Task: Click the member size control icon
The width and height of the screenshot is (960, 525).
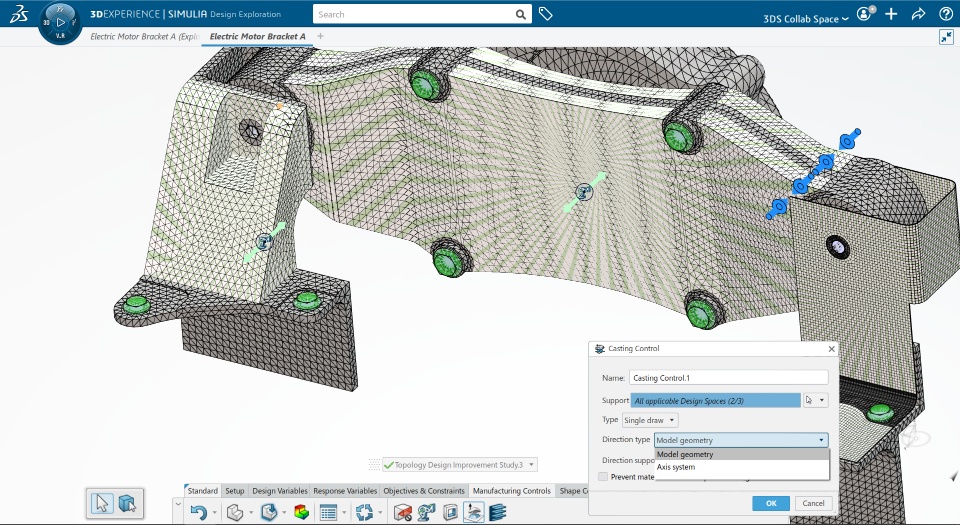Action: click(450, 512)
